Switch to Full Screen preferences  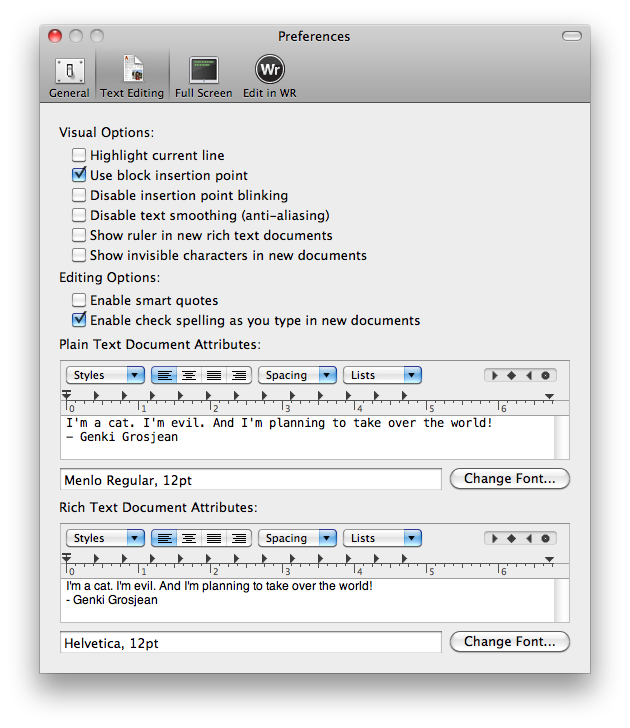(x=203, y=76)
